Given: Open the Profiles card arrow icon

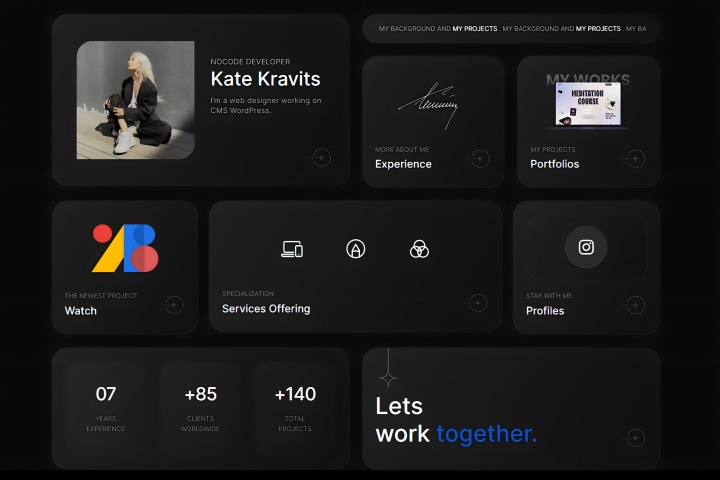Looking at the screenshot, I should pos(635,305).
